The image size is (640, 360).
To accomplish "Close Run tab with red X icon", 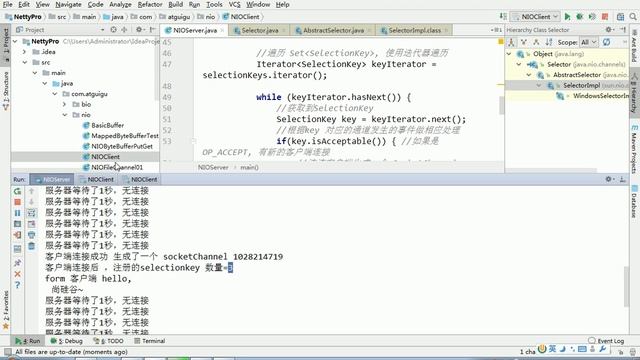I will pos(18,274).
